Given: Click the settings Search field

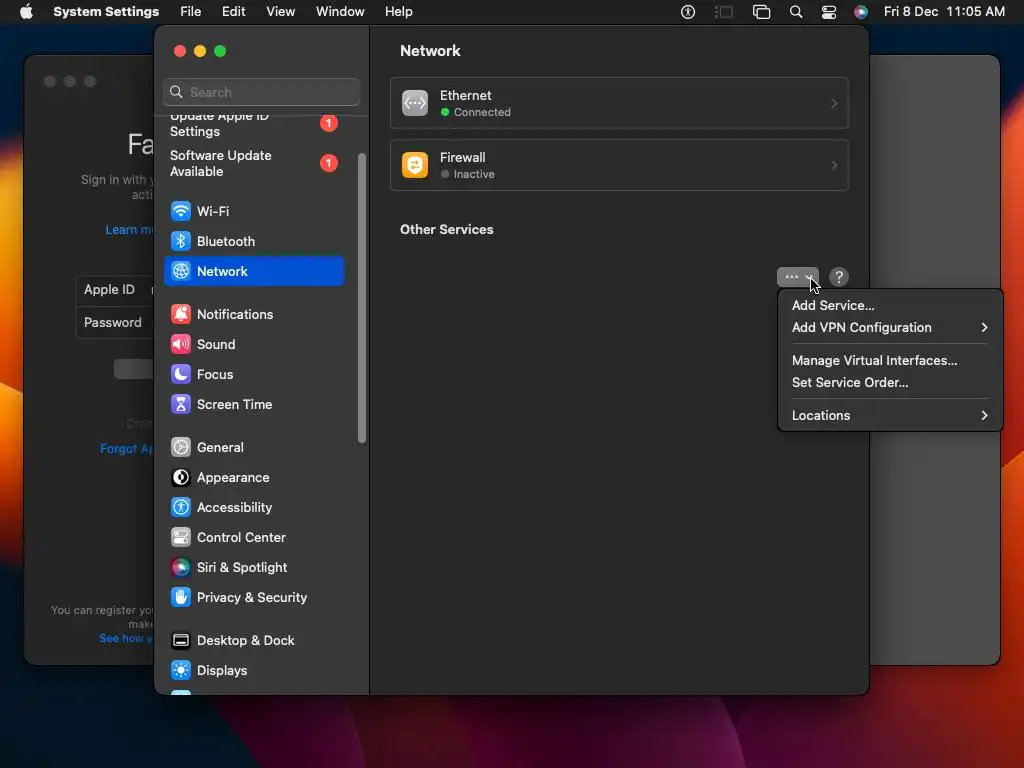Looking at the screenshot, I should tap(261, 92).
